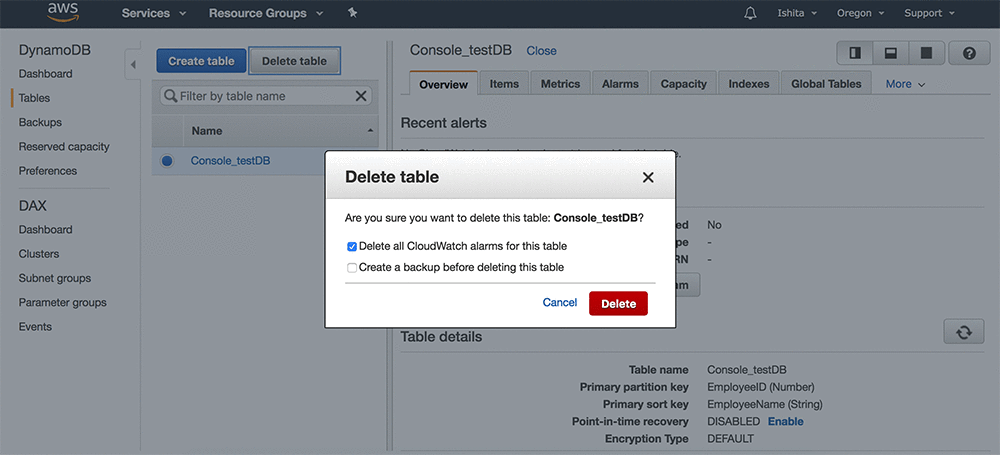
Task: Click the Delete table button
Action: click(x=294, y=61)
